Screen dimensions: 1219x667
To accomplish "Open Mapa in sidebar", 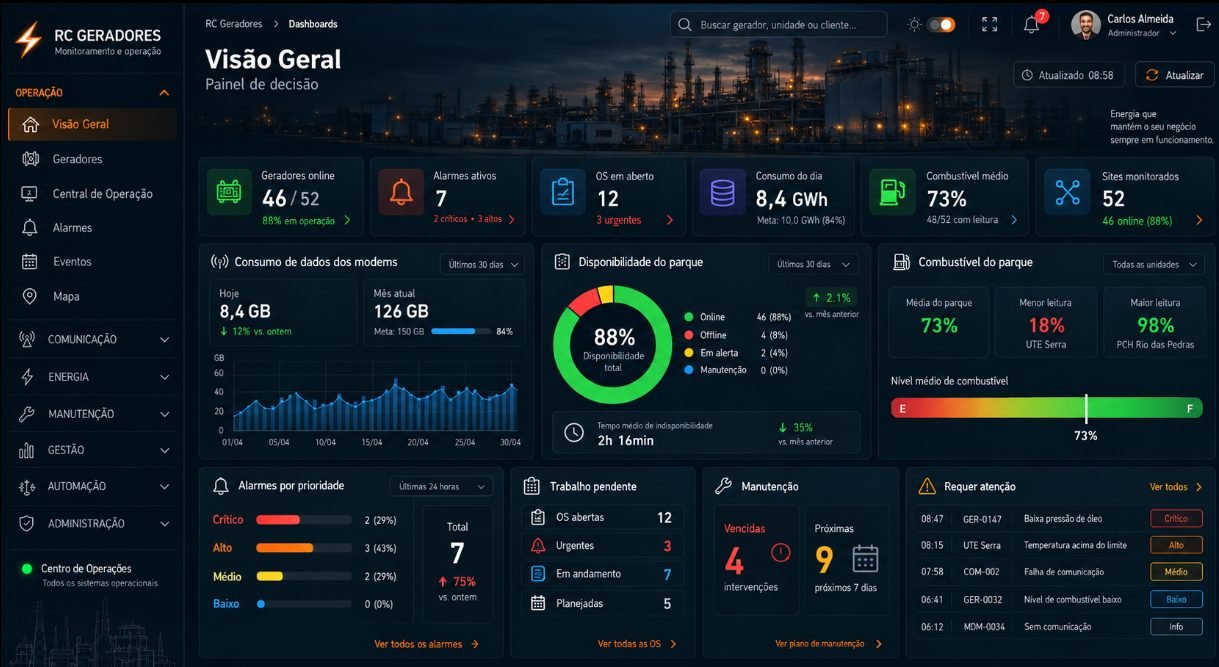I will (x=92, y=297).
